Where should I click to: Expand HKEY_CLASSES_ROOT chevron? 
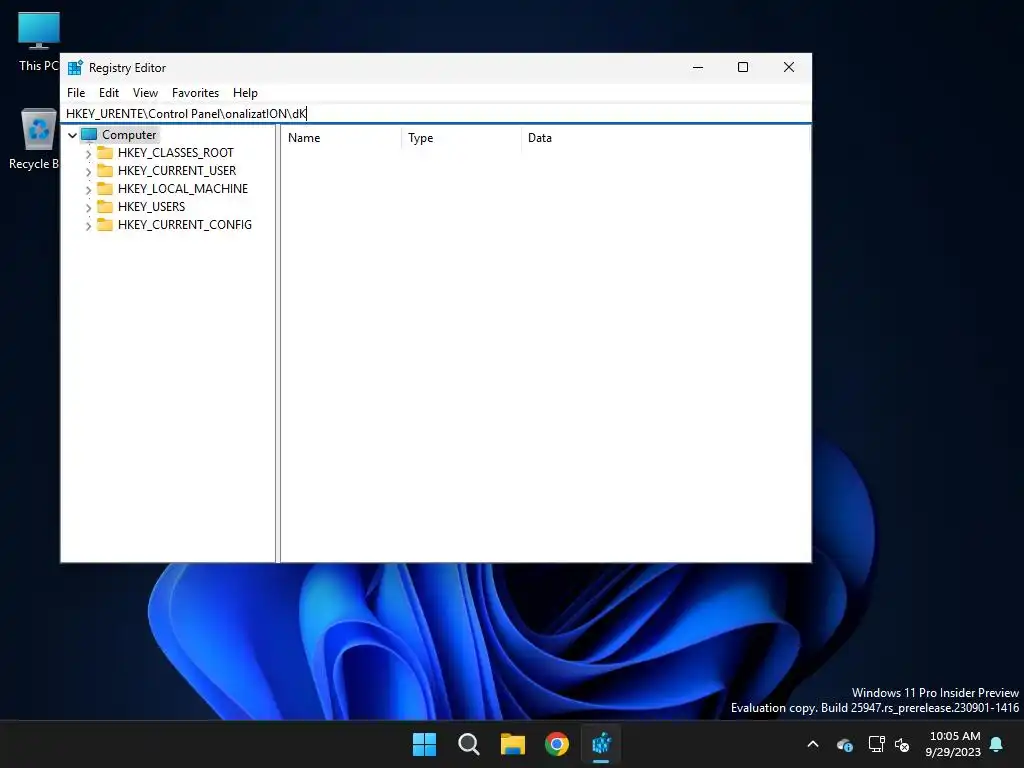coord(89,153)
